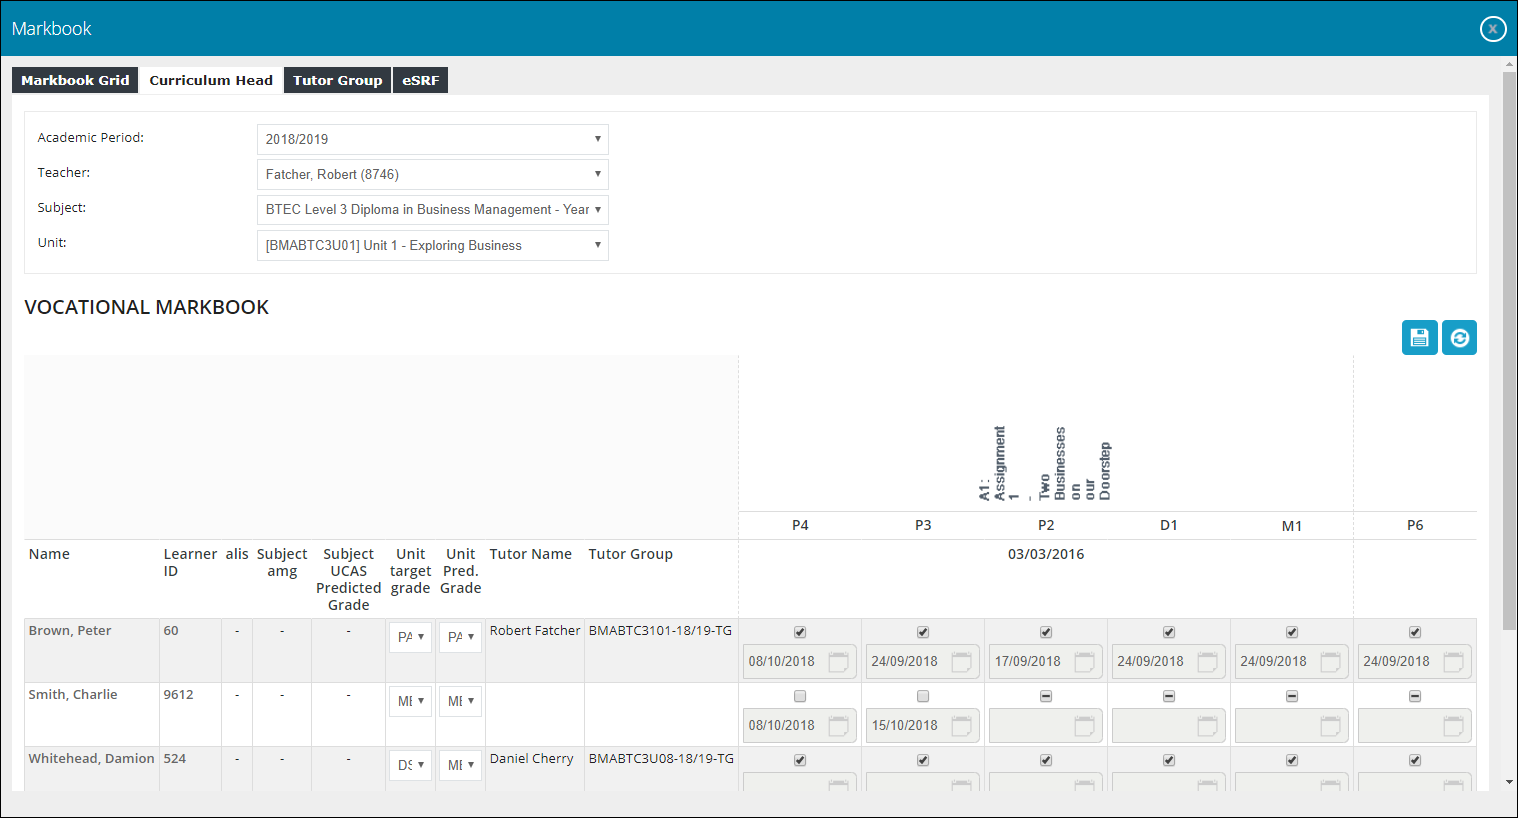Click the save markbook icon
This screenshot has width=1518, height=818.
coord(1419,338)
